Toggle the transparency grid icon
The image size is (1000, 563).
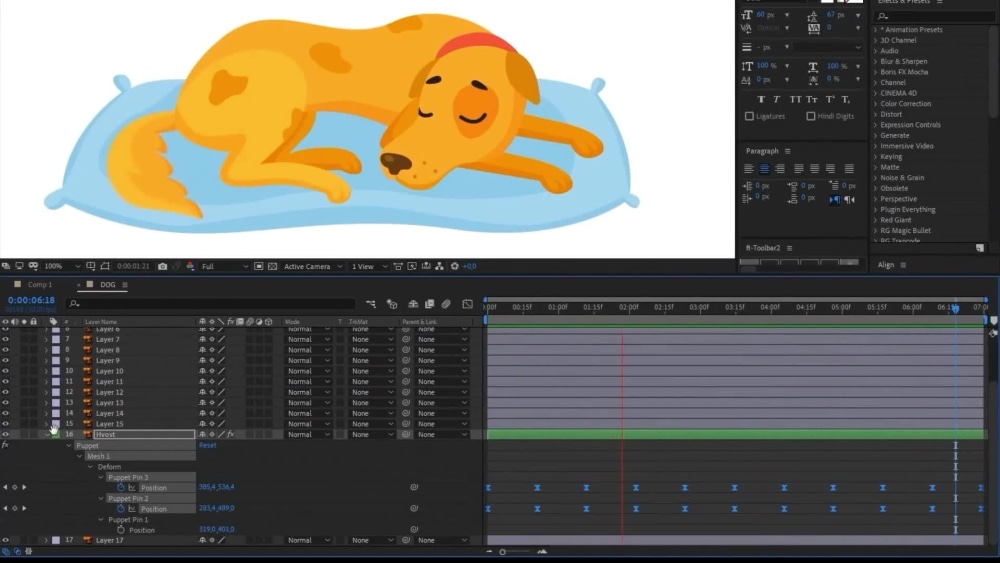(272, 266)
